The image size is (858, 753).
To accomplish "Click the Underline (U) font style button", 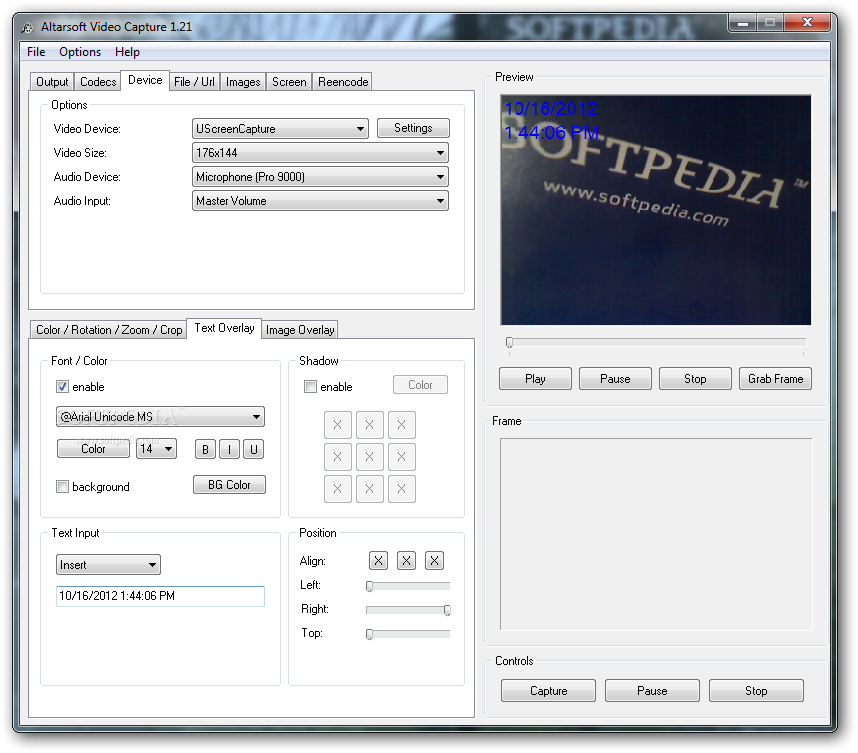I will (253, 449).
